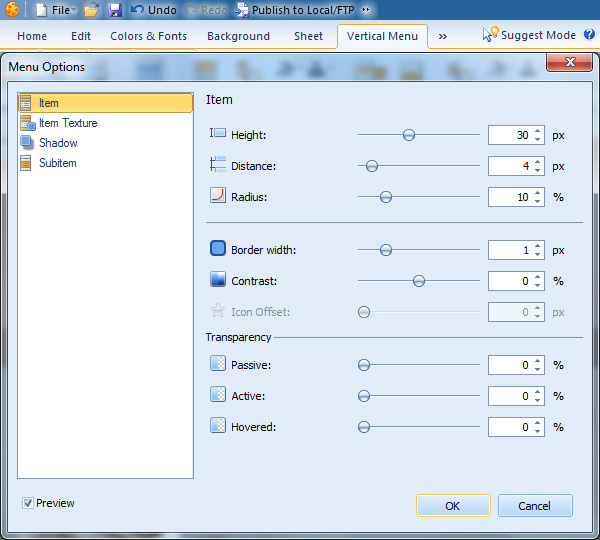Image resolution: width=600 pixels, height=540 pixels.
Task: Click the Active transparency slider handle
Action: tap(364, 396)
